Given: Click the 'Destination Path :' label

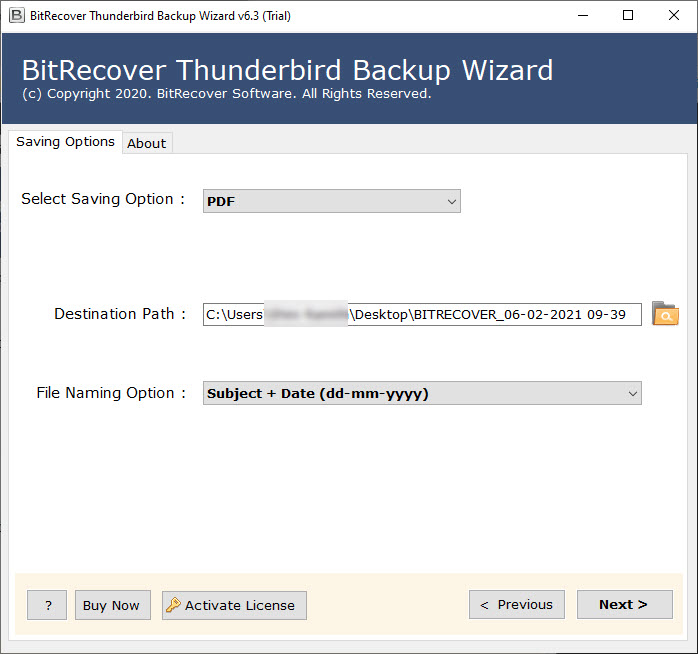Looking at the screenshot, I should pyautogui.click(x=120, y=314).
